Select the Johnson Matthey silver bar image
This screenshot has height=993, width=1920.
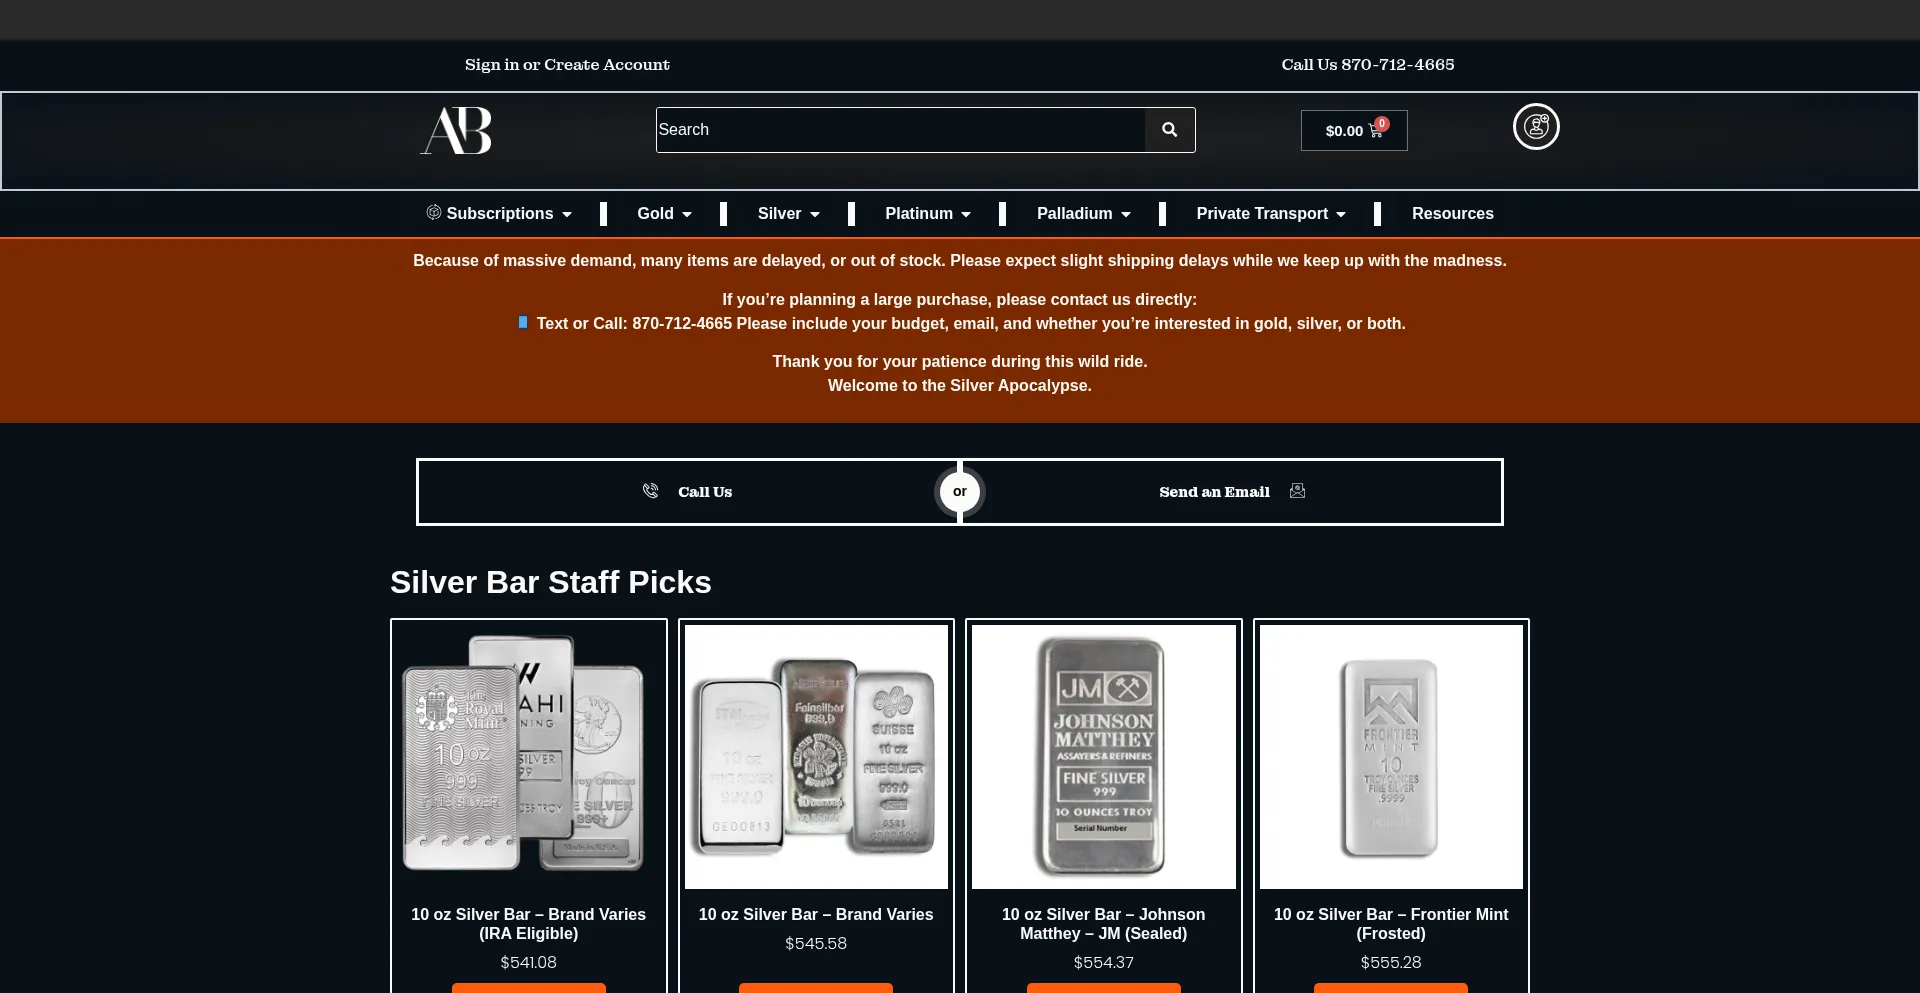tap(1103, 757)
